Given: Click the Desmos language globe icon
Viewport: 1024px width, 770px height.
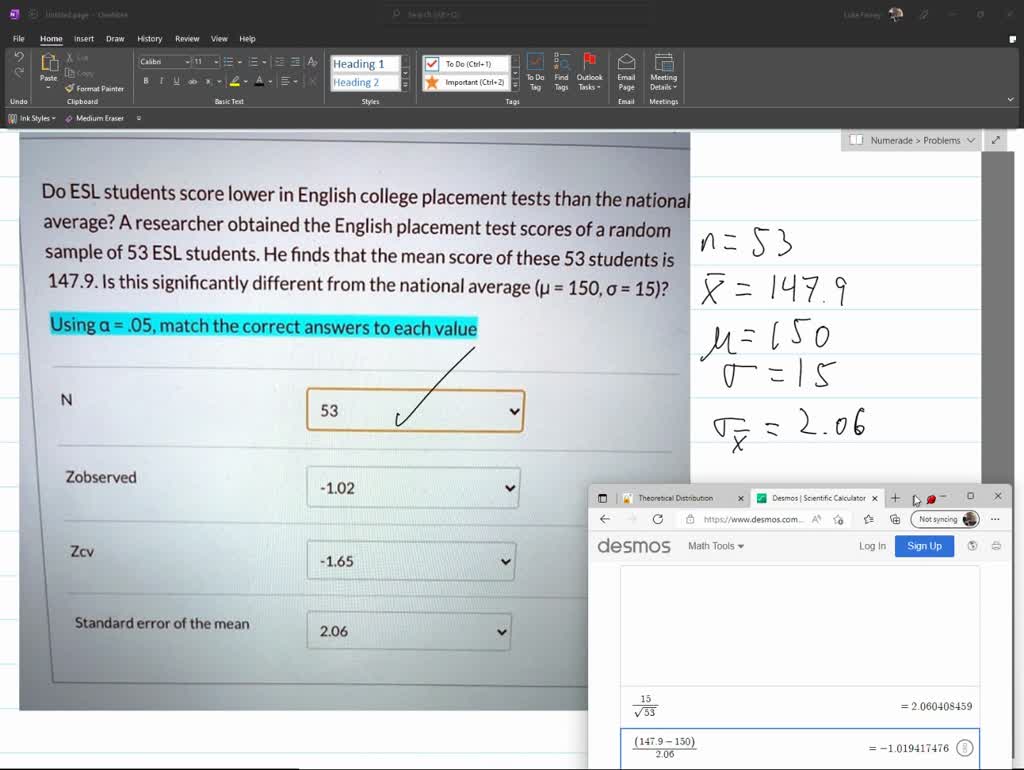Looking at the screenshot, I should click(x=972, y=546).
